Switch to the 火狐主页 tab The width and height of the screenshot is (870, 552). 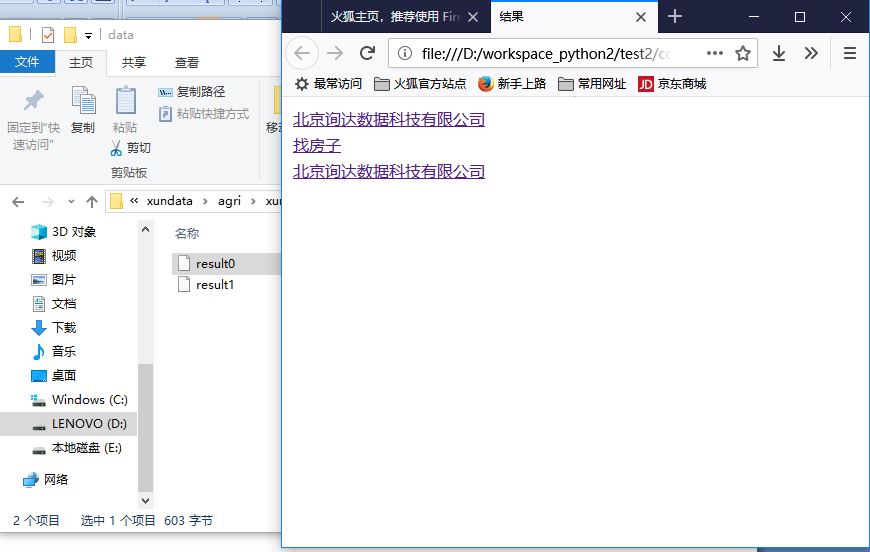tap(395, 17)
